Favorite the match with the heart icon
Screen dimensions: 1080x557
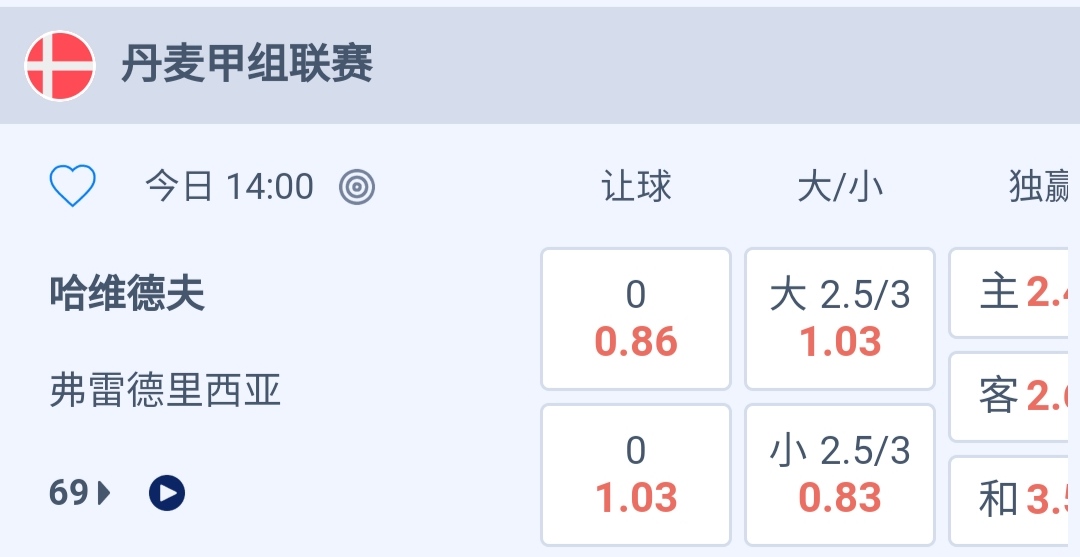click(73, 186)
